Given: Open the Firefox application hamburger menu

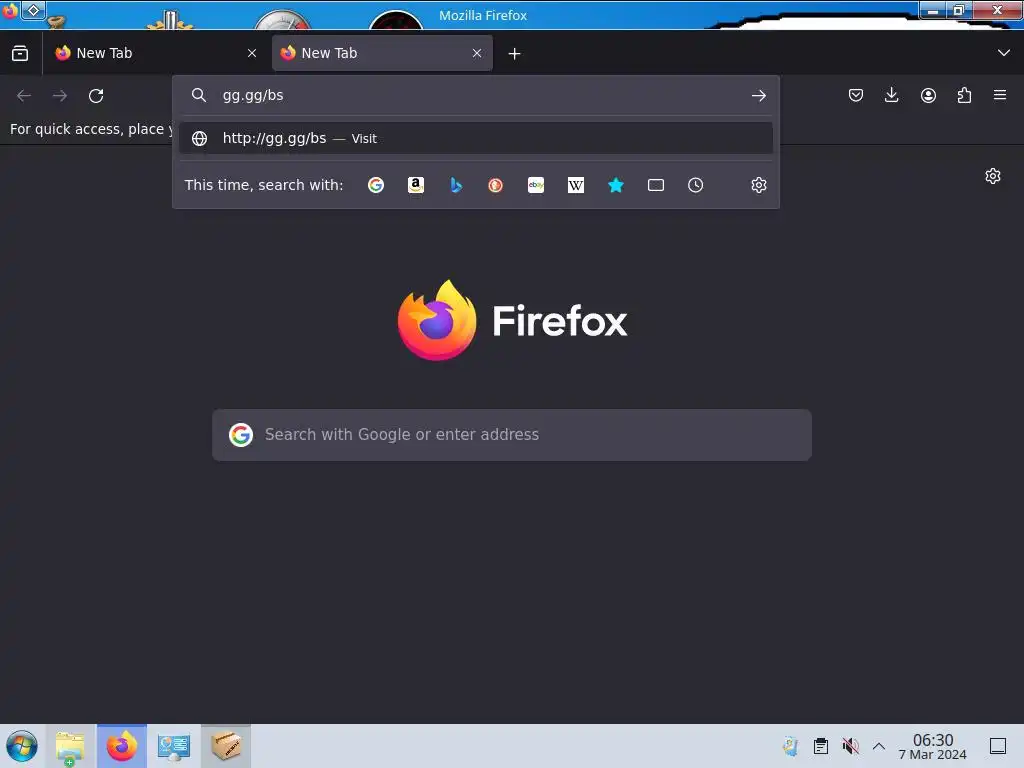Looking at the screenshot, I should click(x=1000, y=95).
